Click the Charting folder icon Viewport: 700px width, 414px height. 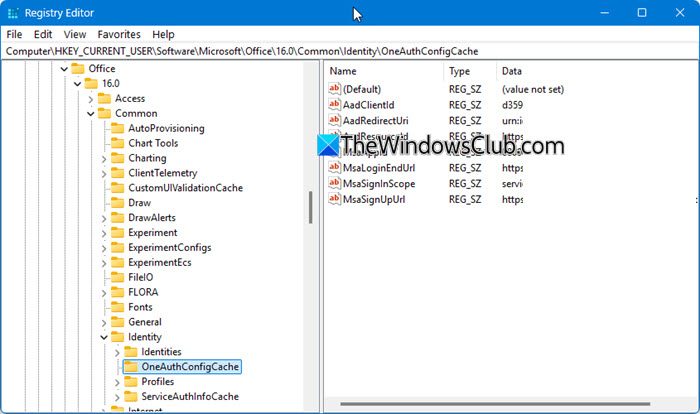click(x=117, y=158)
